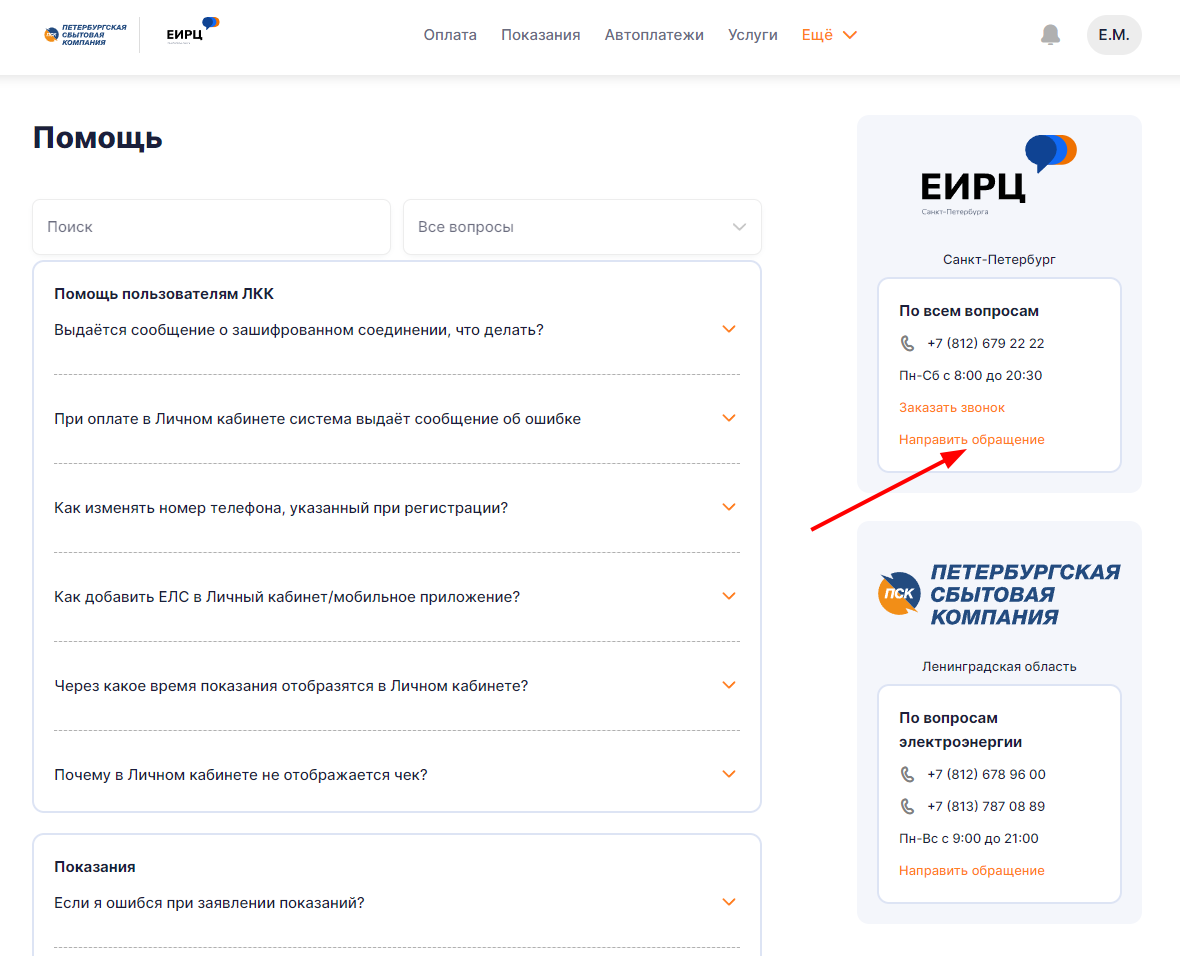The width and height of the screenshot is (1180, 956).
Task: Click the Петербургская сбытовая компания header logo
Action: [85, 35]
